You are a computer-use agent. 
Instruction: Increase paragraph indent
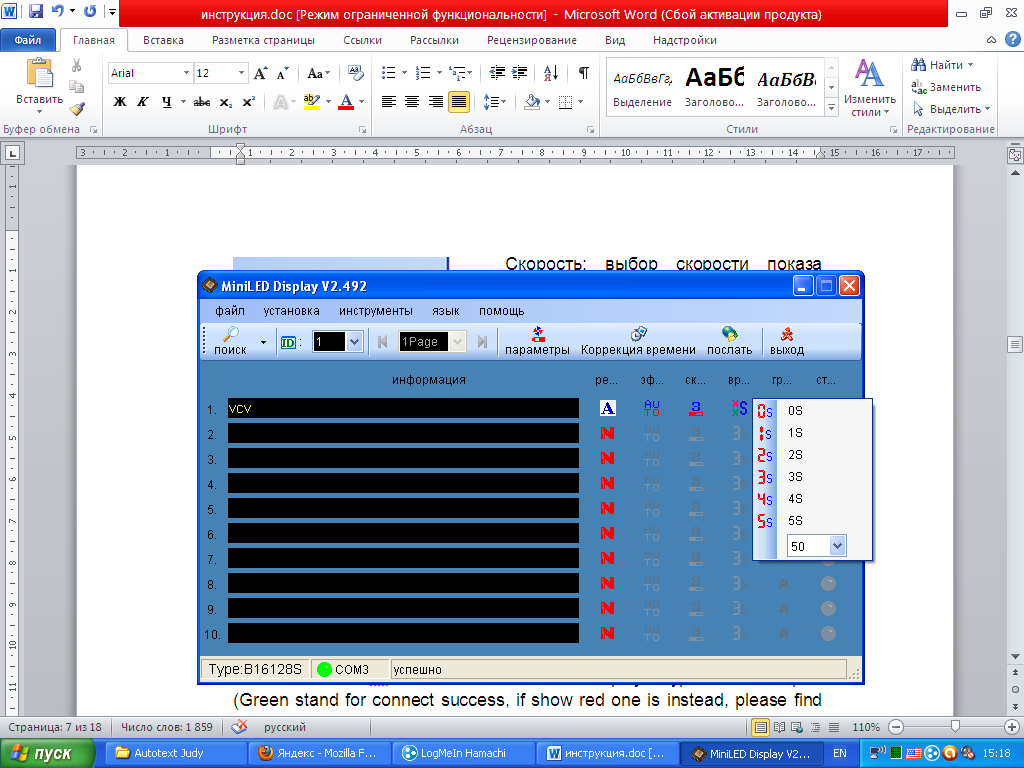pos(520,72)
